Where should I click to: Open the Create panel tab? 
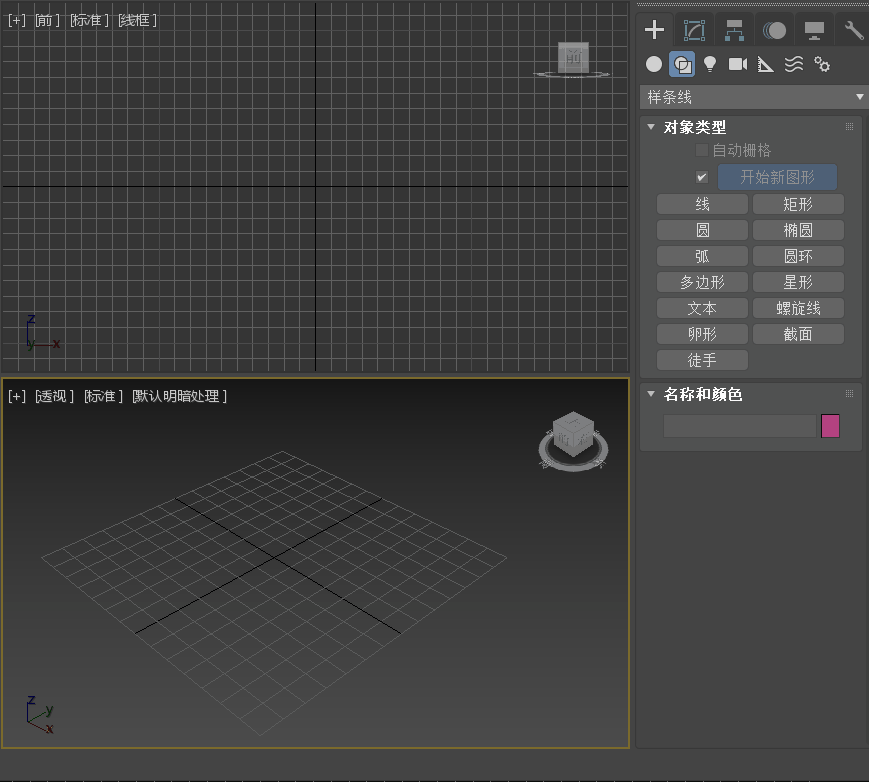654,29
